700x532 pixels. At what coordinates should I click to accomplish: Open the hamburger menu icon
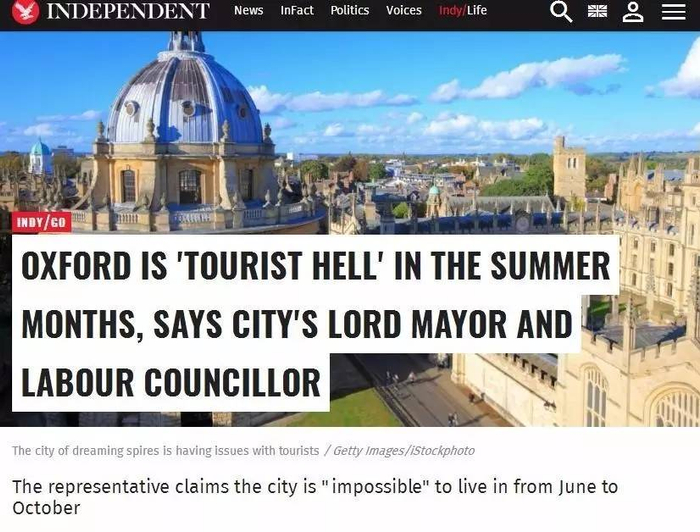pyautogui.click(x=673, y=11)
